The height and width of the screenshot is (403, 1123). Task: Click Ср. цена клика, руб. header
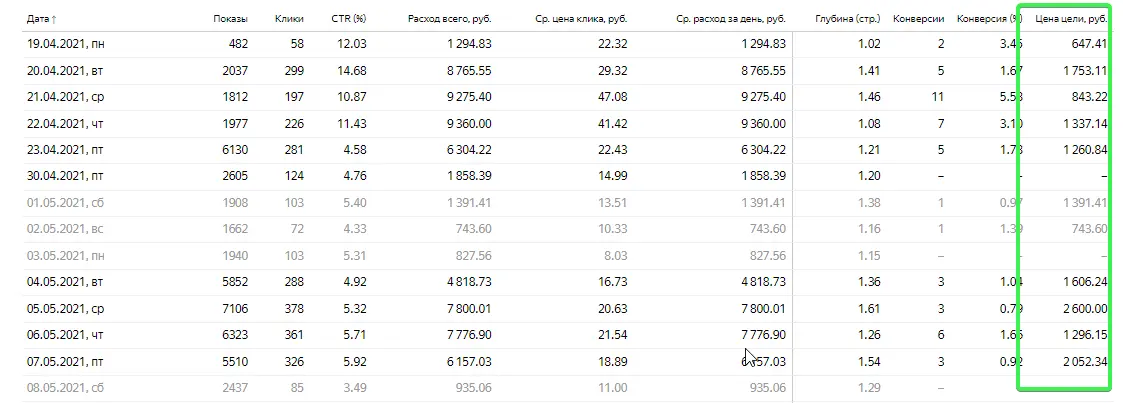pyautogui.click(x=582, y=19)
